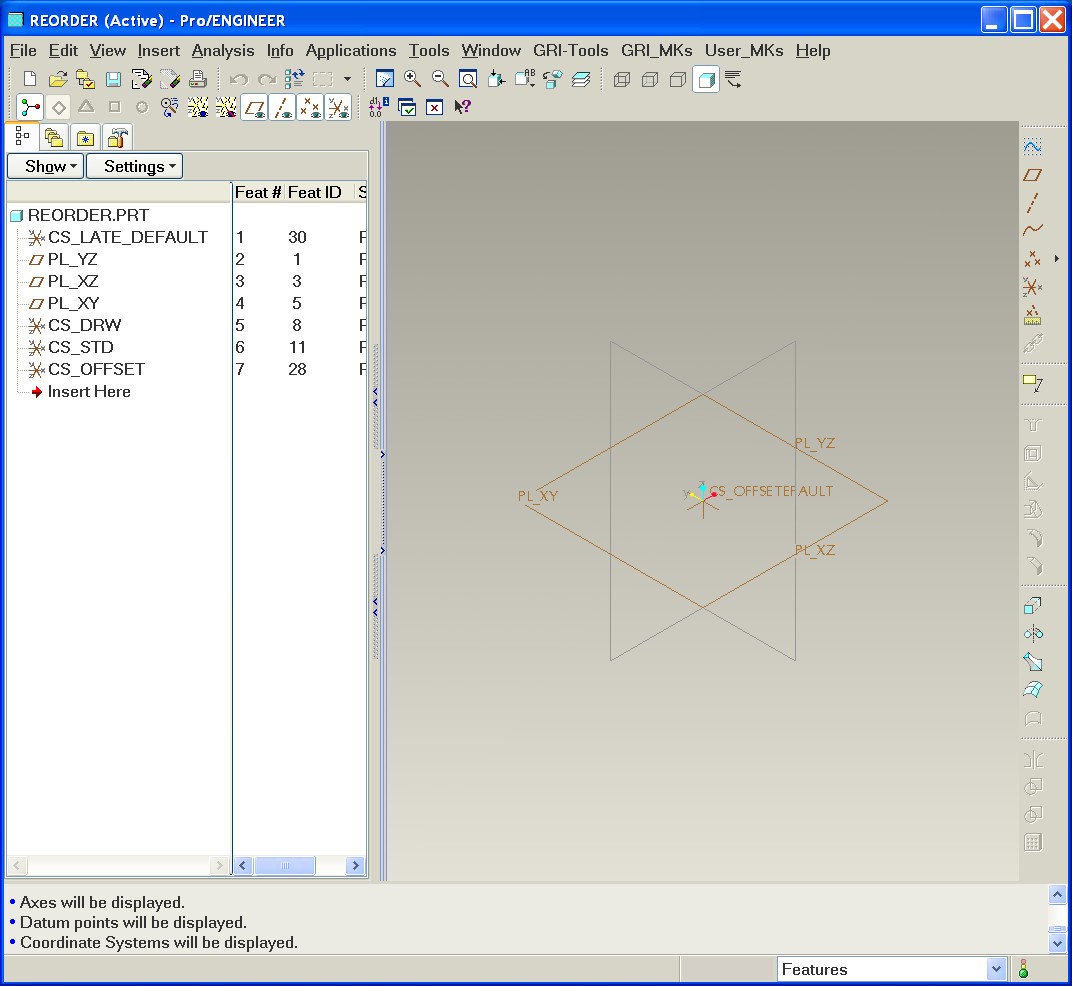
Task: Select the Datum Curve tool in the right toolbar
Action: [1033, 230]
